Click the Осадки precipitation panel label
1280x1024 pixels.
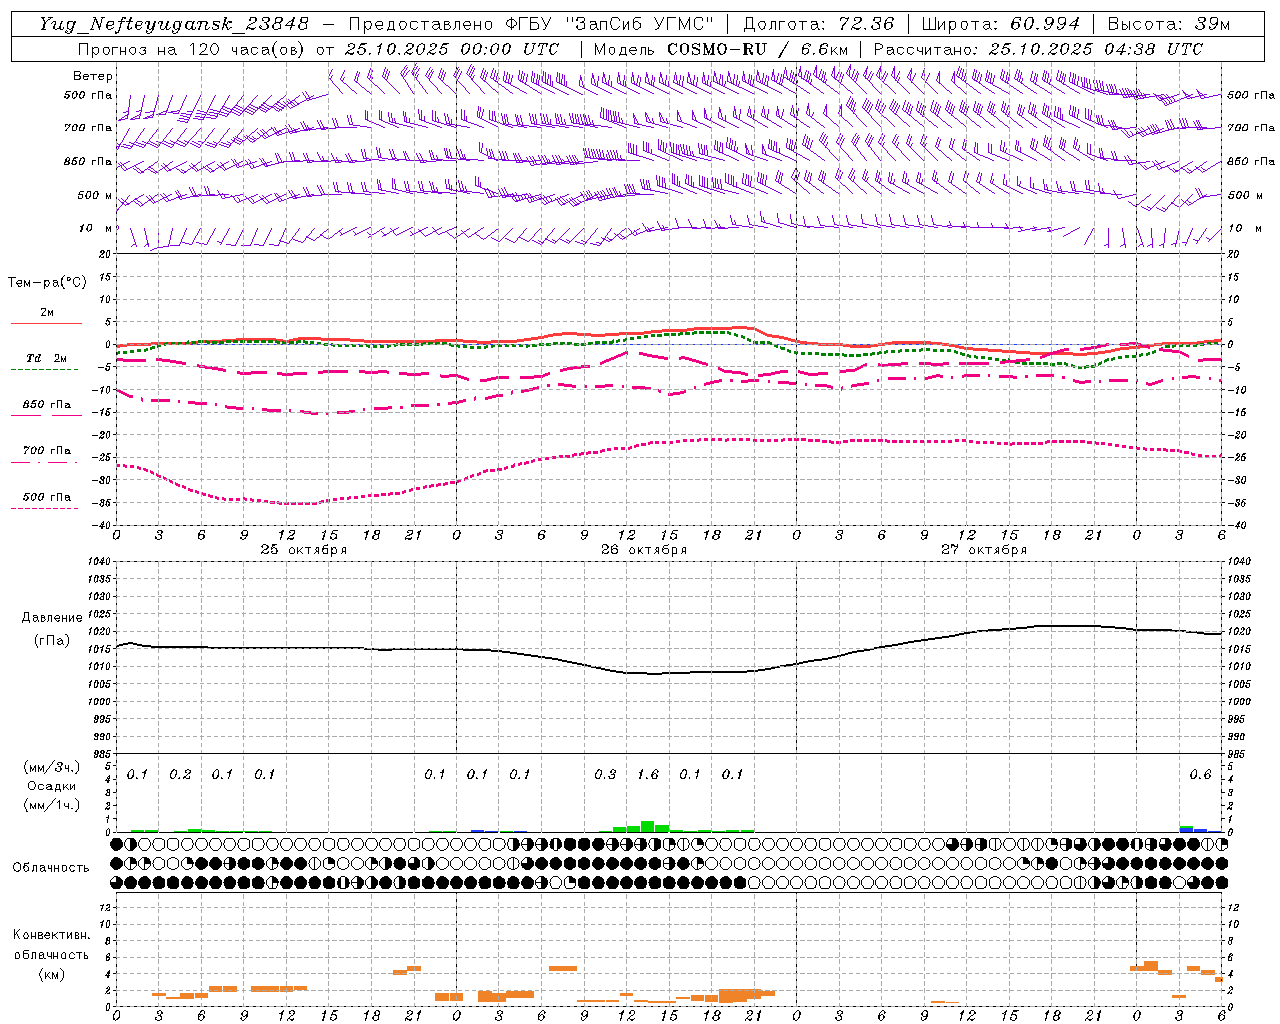pos(51,786)
